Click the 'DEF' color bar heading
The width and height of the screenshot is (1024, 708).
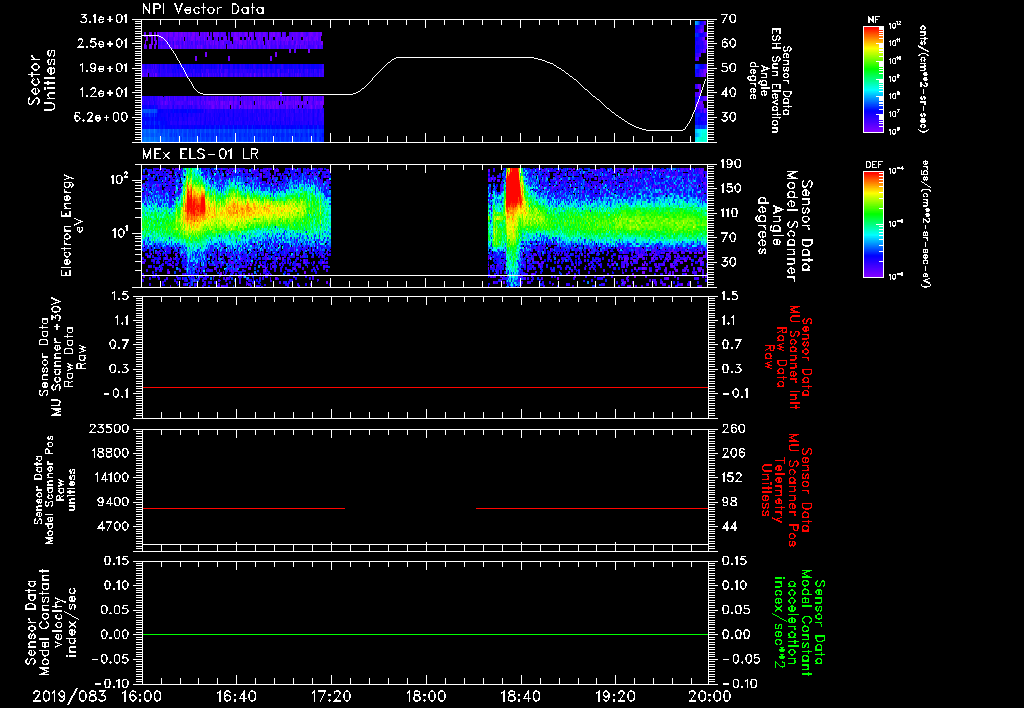coord(874,165)
